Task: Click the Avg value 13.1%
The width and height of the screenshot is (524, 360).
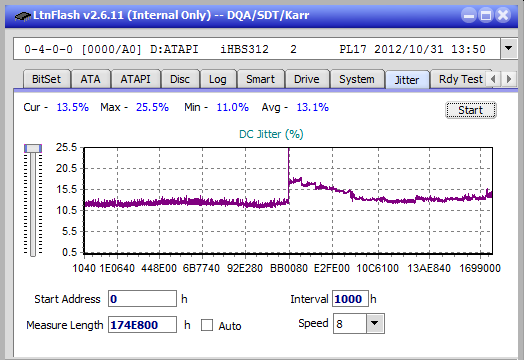Action: click(x=313, y=107)
